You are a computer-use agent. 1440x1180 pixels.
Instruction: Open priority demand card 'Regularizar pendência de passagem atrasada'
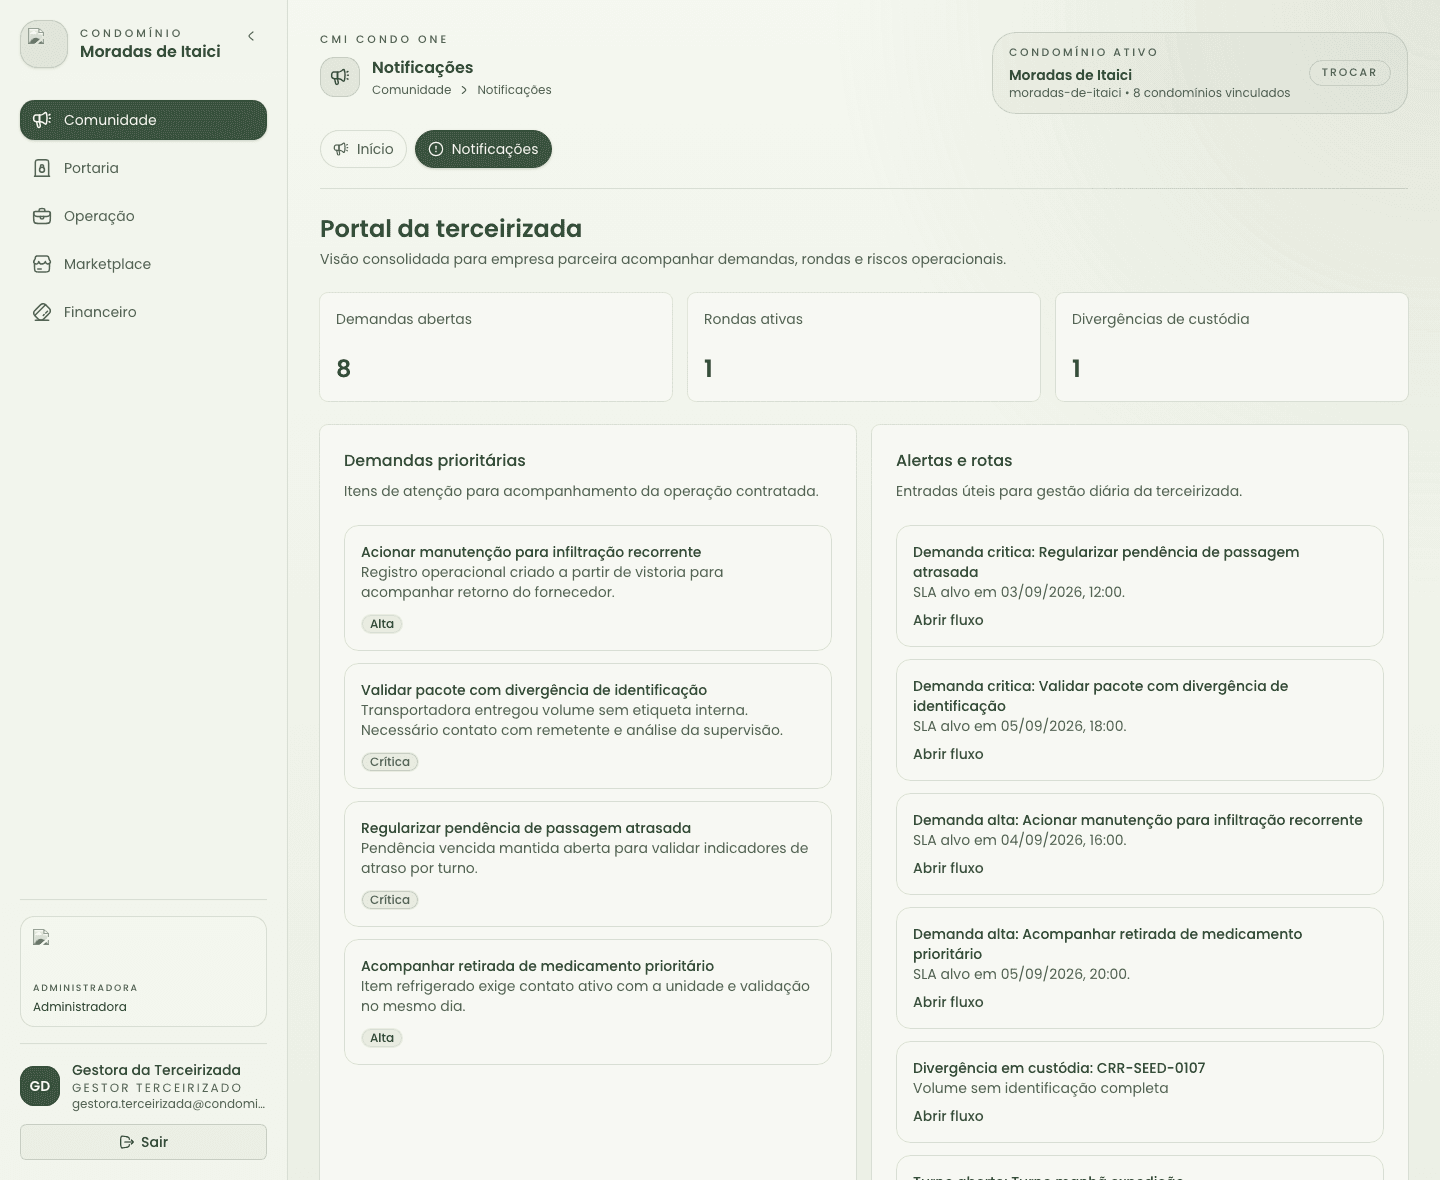coord(588,864)
